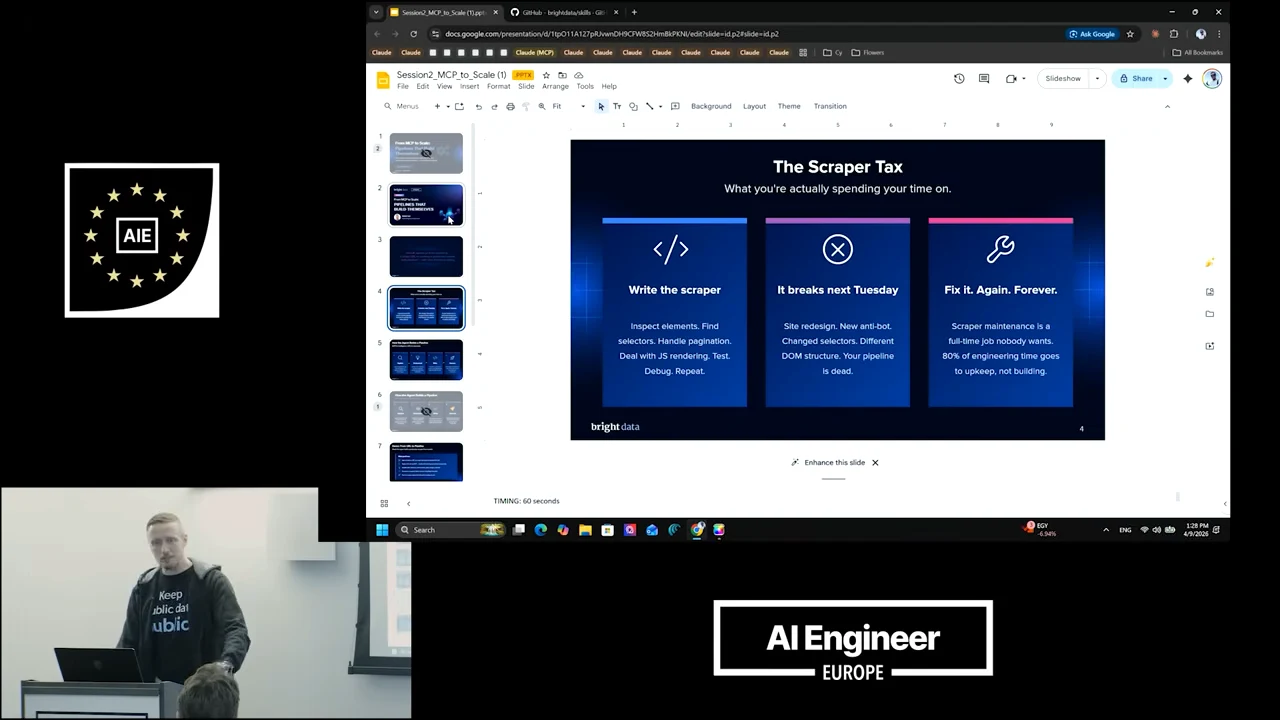
Task: Collapse the toolbar with chevron arrow
Action: pyautogui.click(x=1167, y=106)
